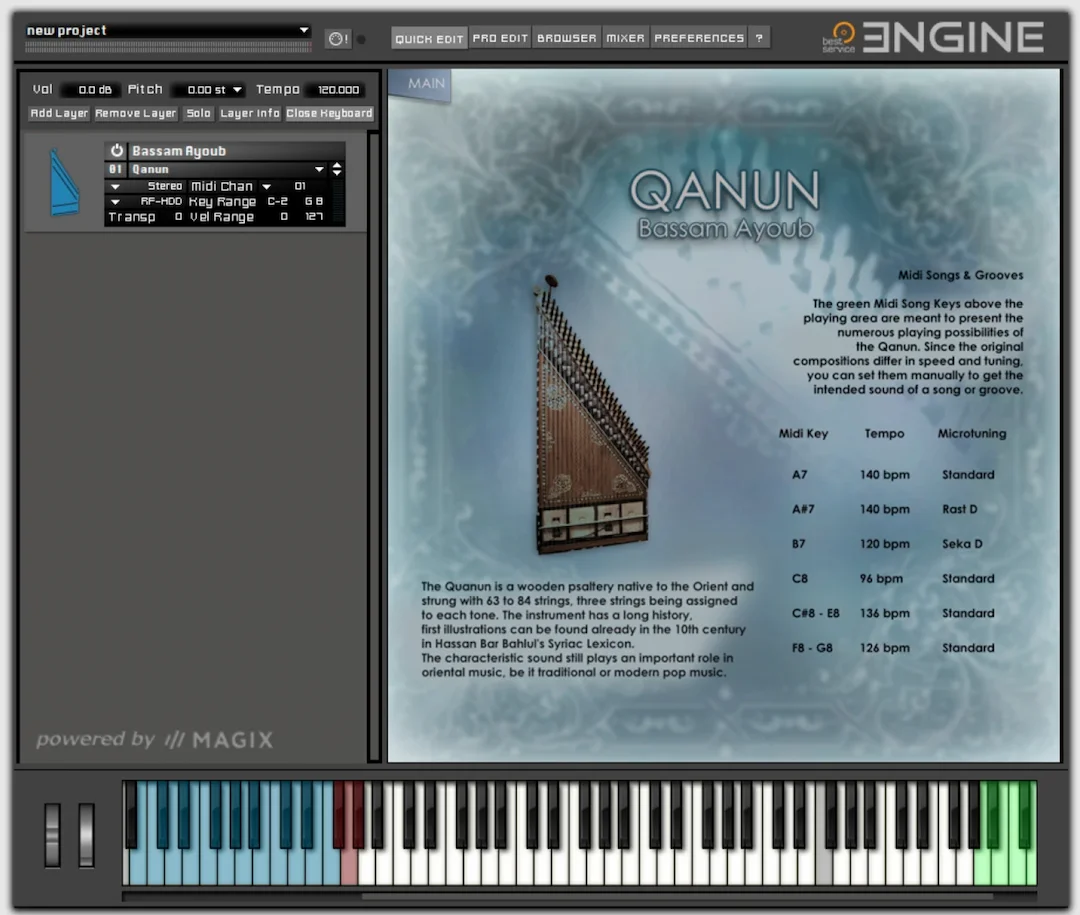Switch to the Quick Edit tab
The height and width of the screenshot is (915, 1080).
(x=429, y=39)
